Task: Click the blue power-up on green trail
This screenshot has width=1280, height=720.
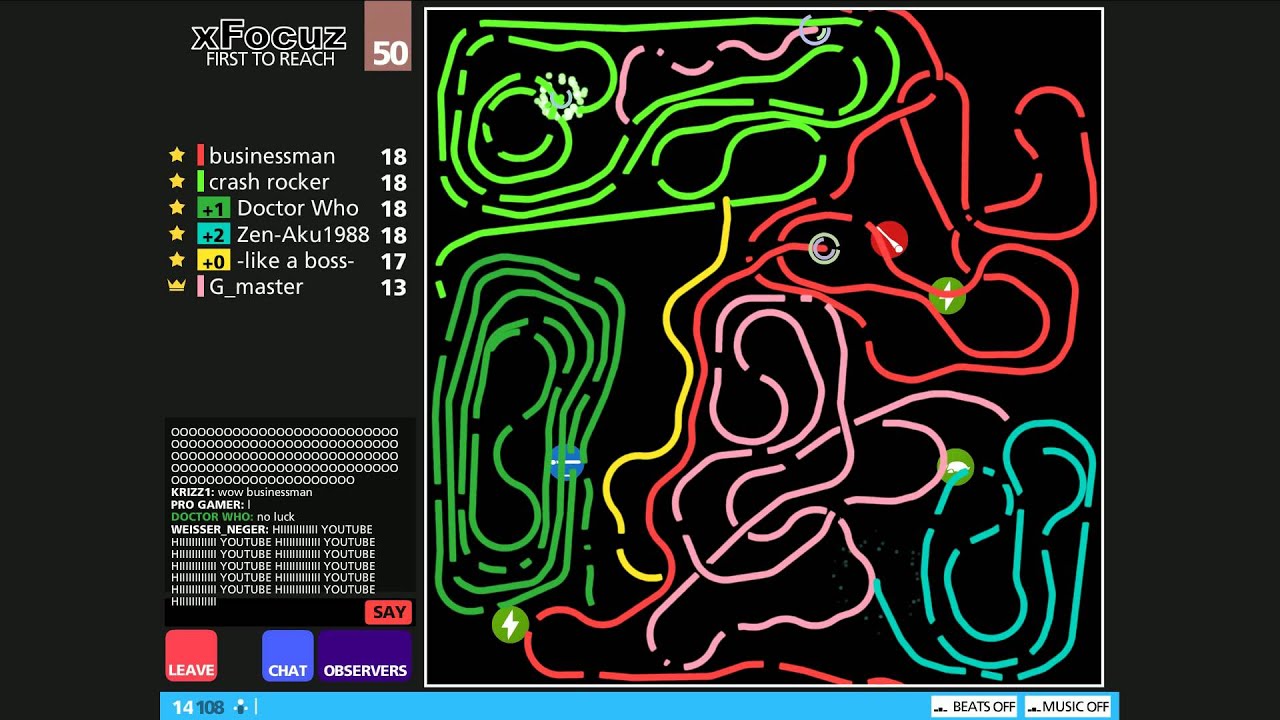Action: [566, 461]
